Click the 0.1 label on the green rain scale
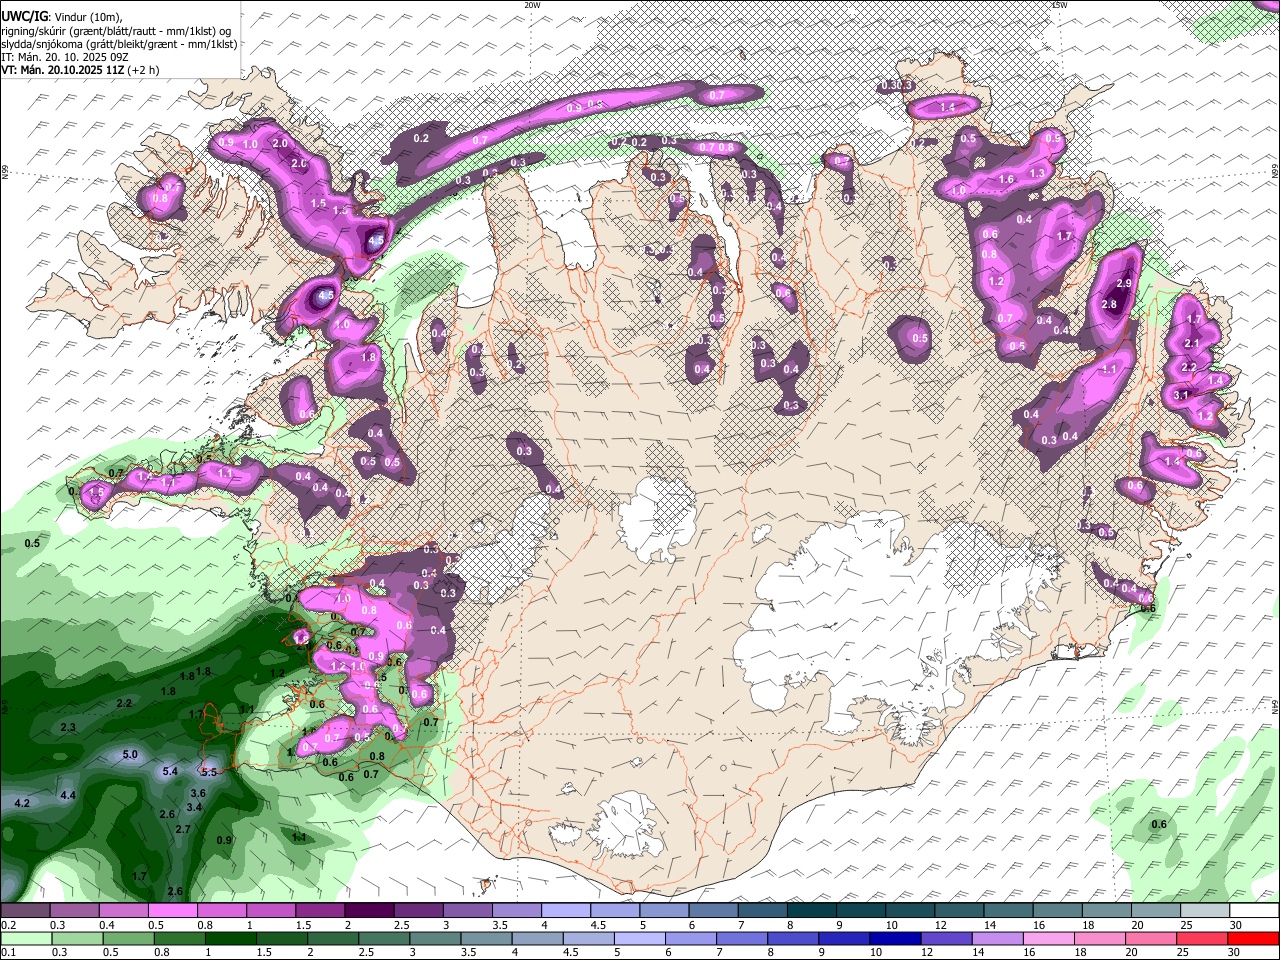Screen dimensions: 1280x960 pos(8,953)
